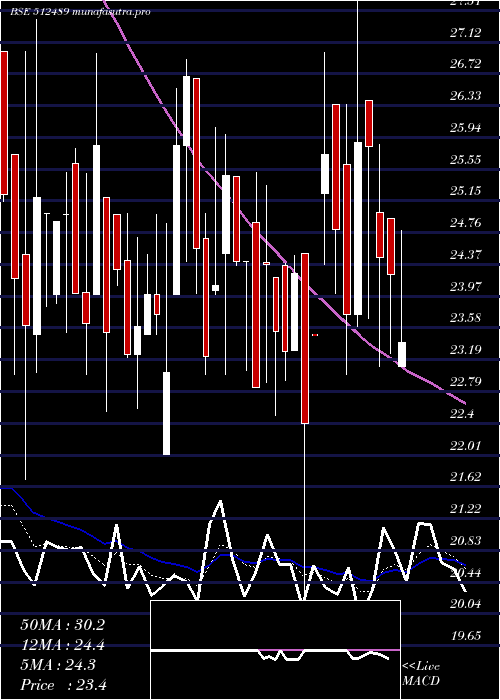Image resolution: width=500 pixels, height=700 pixels.
Task: Click the BSE 512489 munafasutra.pro title
Action: pyautogui.click(x=80, y=12)
